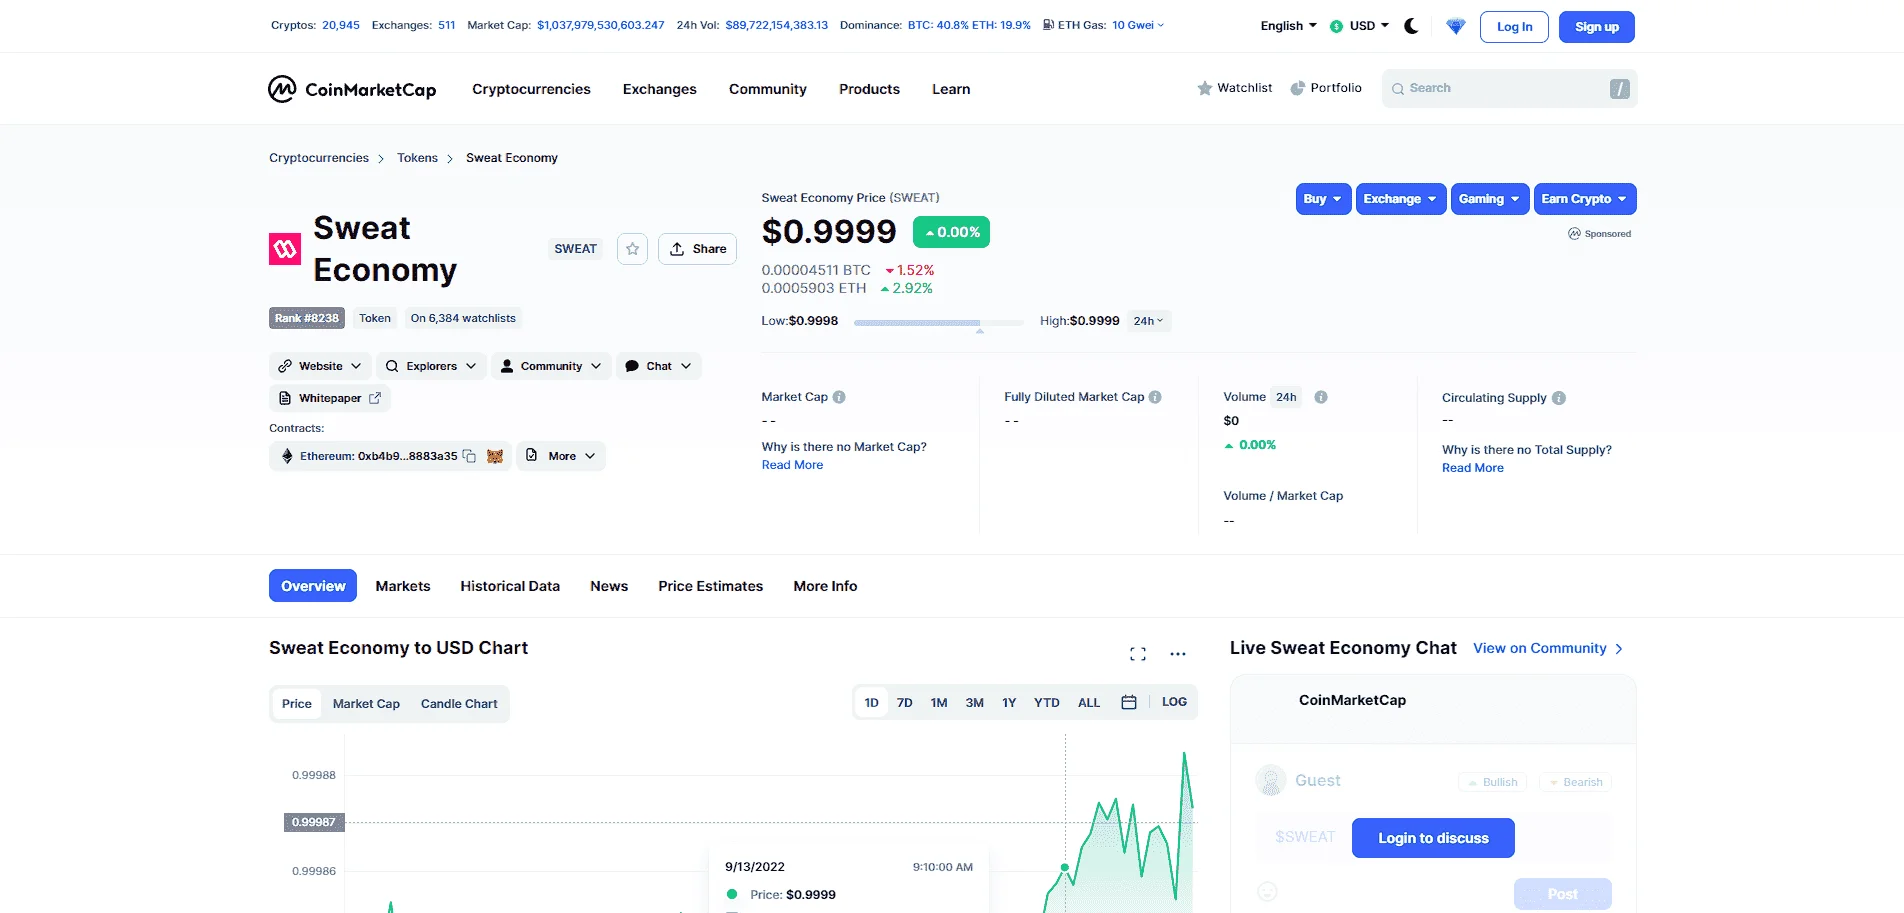Switch to the Markets tab
Viewport: 1904px width, 913px height.
coord(403,586)
